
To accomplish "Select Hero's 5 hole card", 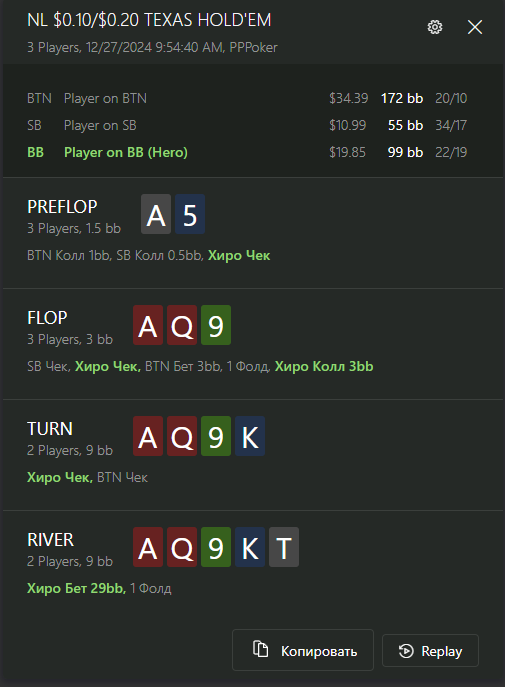I will click(190, 214).
